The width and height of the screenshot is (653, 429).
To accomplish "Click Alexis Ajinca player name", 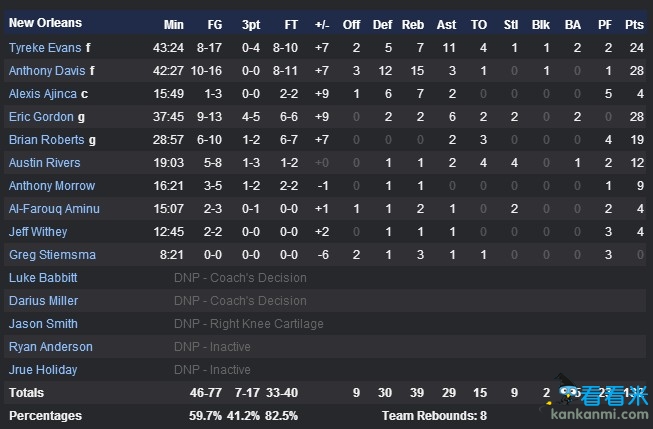I will tap(43, 94).
